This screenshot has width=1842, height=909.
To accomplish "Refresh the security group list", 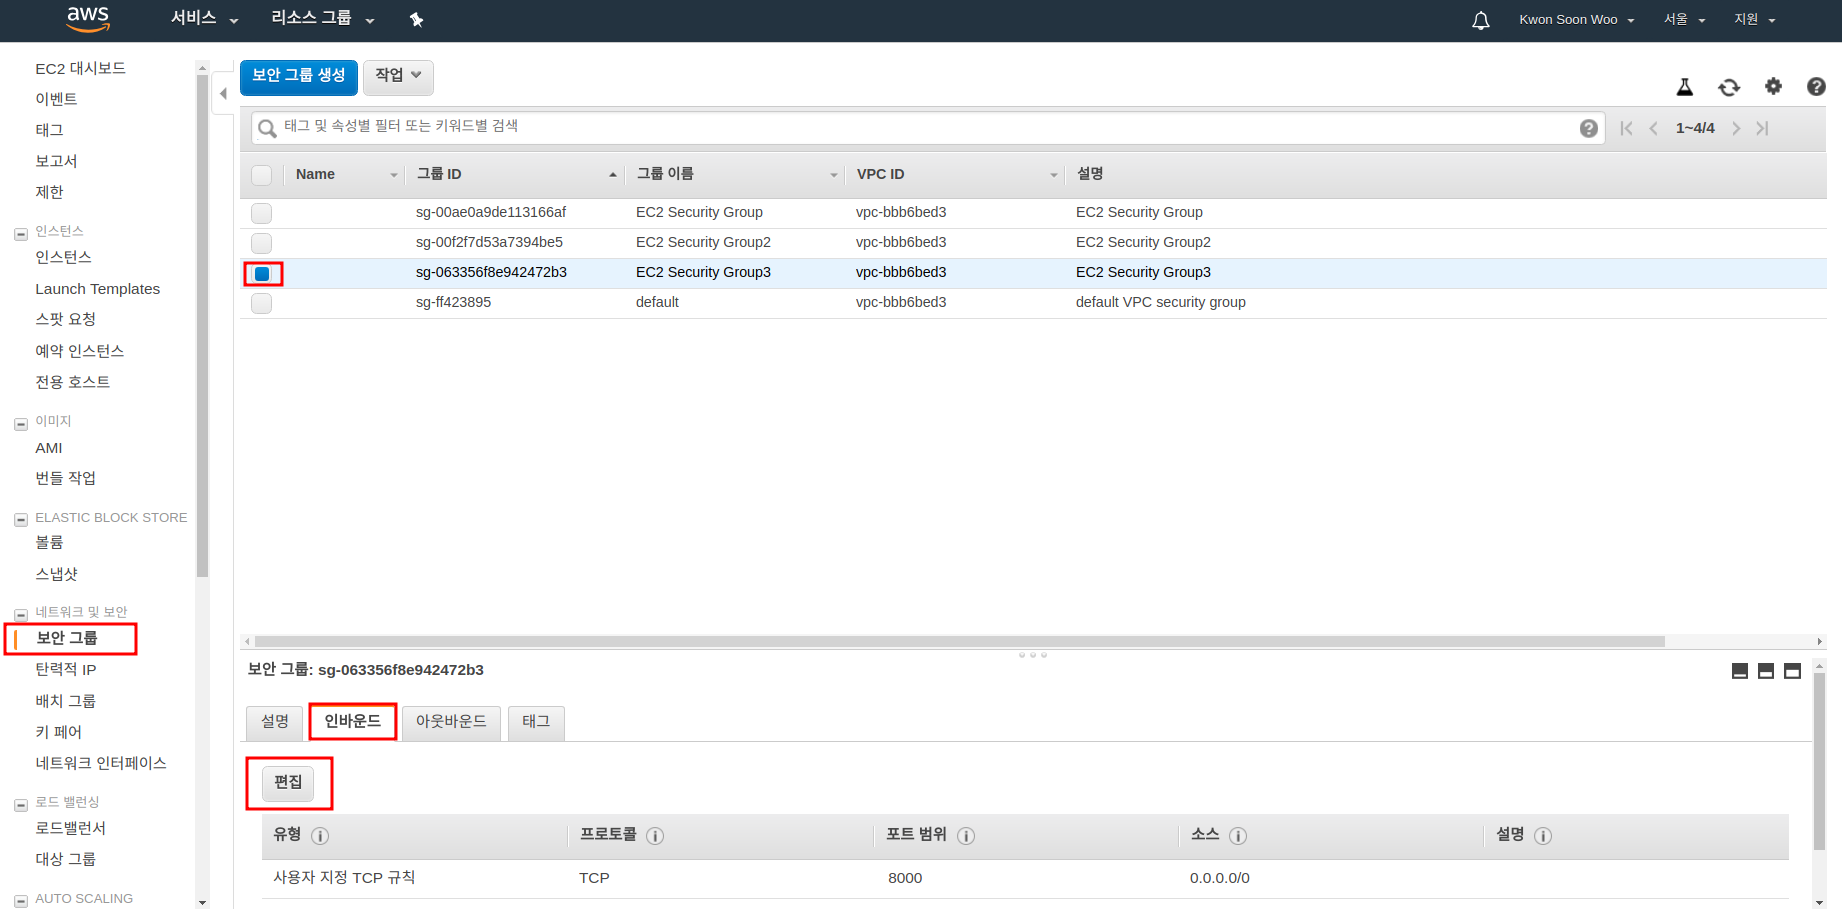I will 1729,87.
